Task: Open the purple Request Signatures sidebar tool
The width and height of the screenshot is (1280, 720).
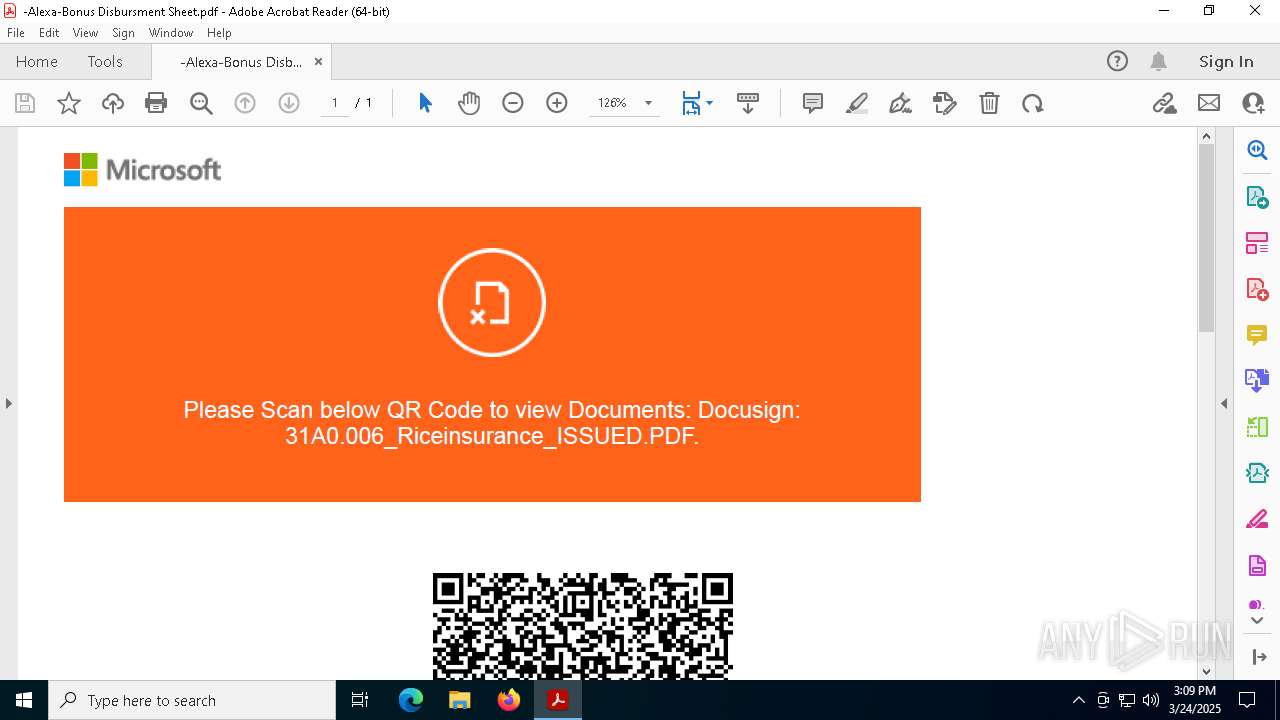Action: [x=1257, y=565]
